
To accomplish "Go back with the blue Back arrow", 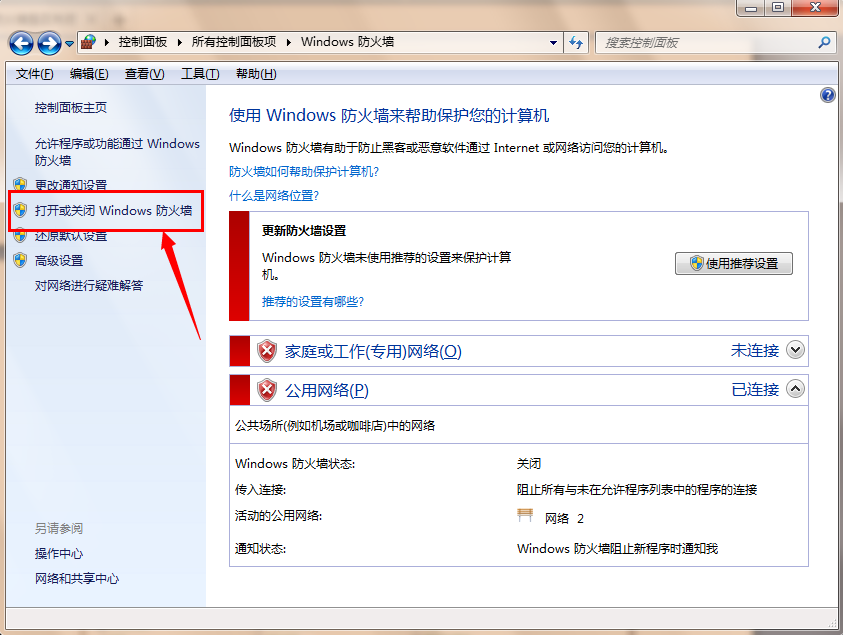I will [x=22, y=43].
